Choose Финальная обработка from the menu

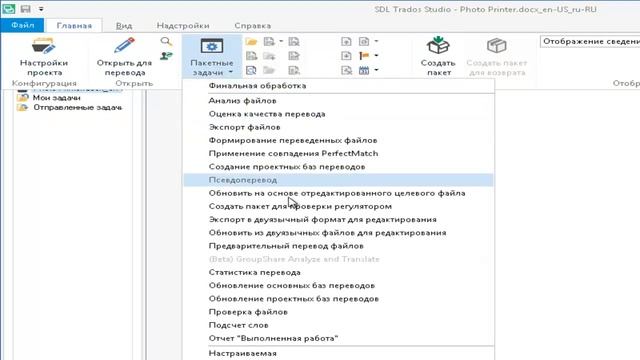pos(338,86)
